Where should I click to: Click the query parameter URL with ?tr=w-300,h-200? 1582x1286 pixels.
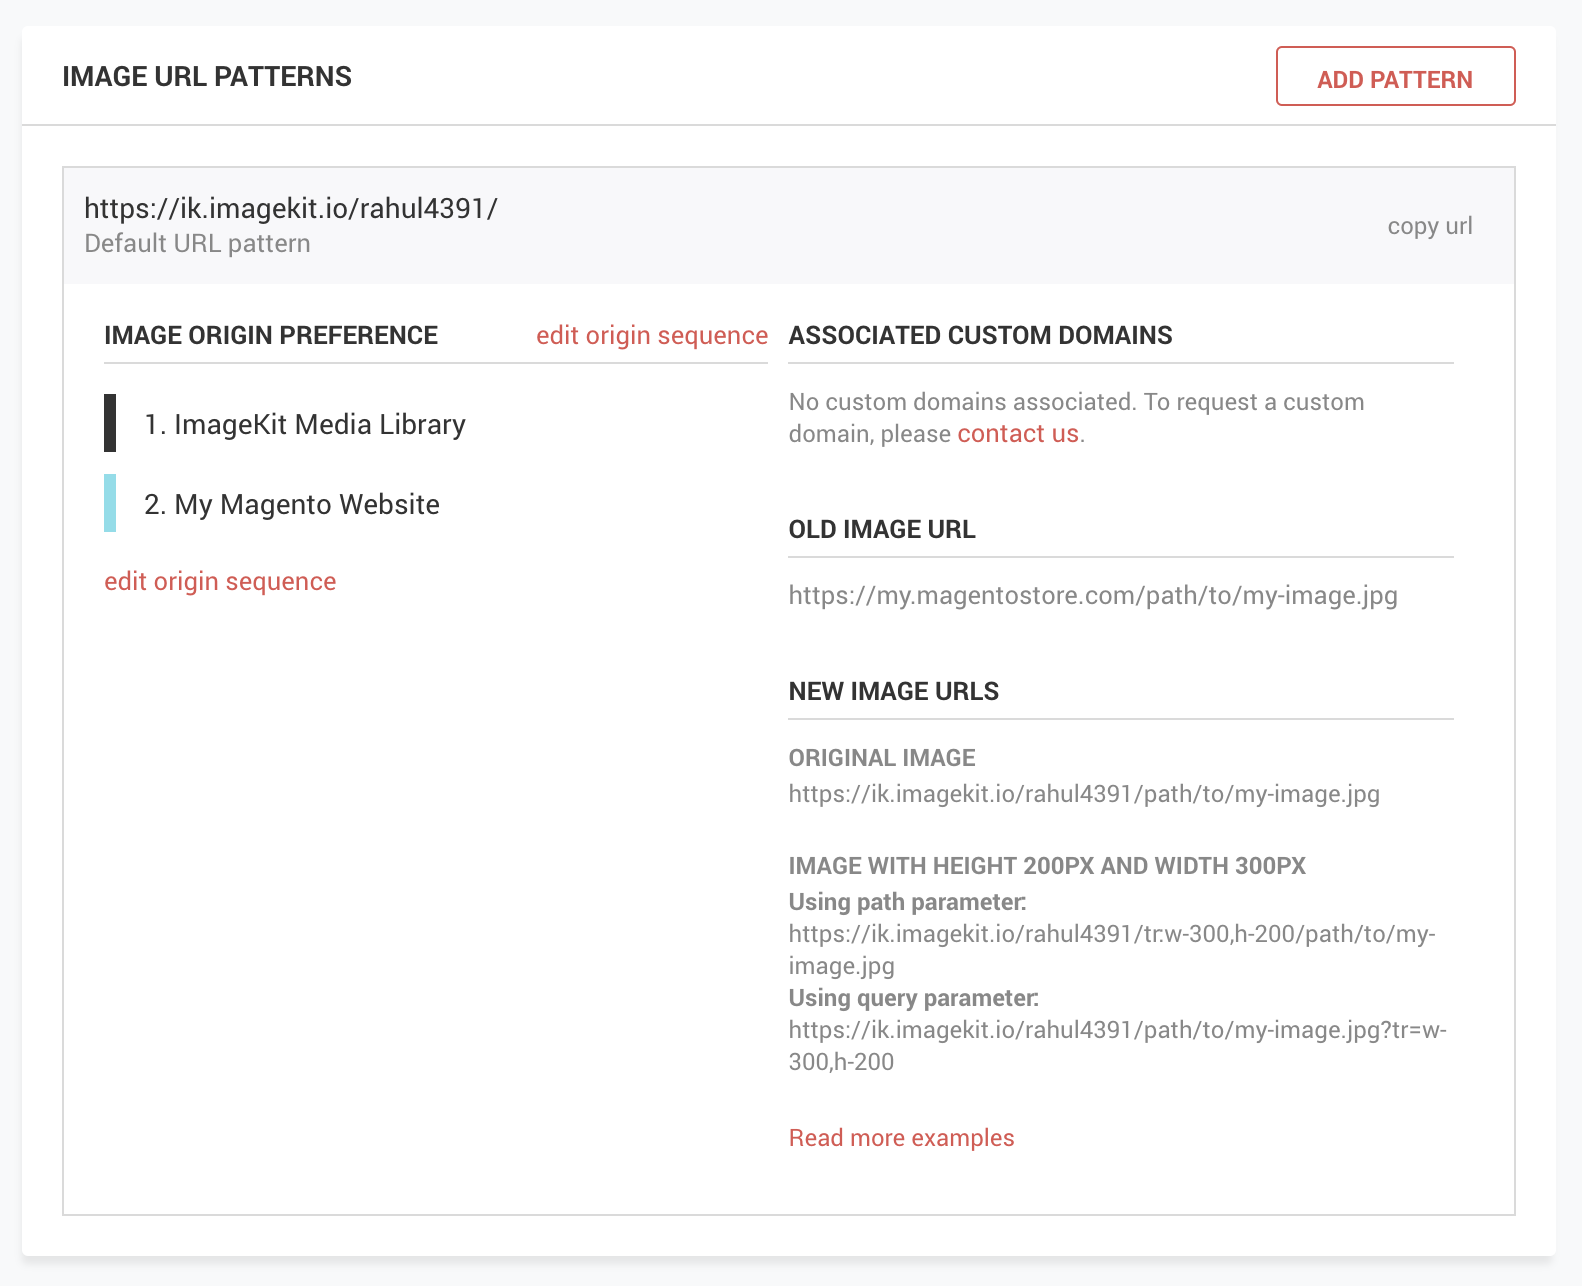tap(1117, 1046)
